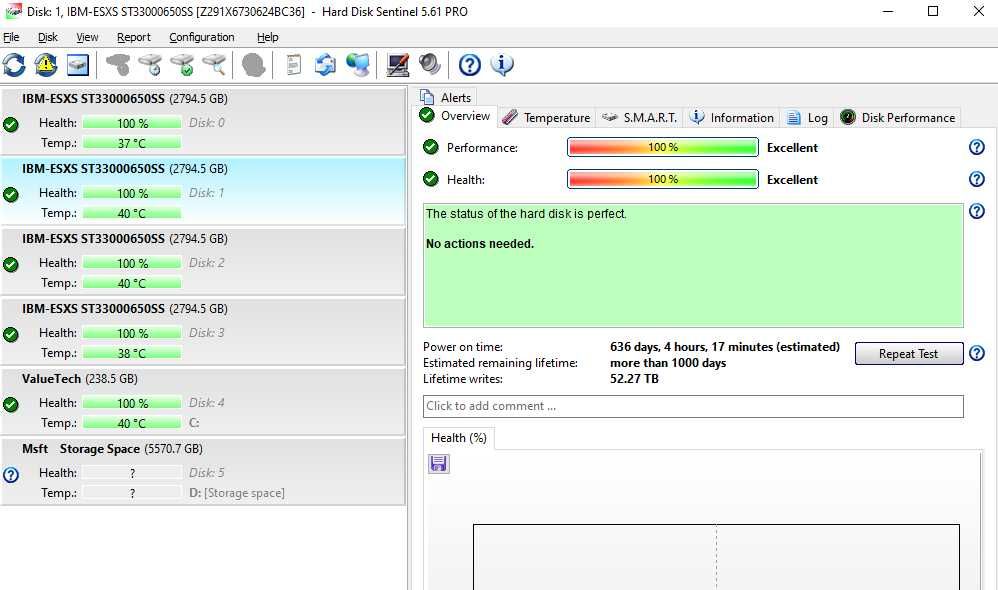Viewport: 998px width, 590px height.
Task: Open the Configuration menu
Action: [x=202, y=37]
